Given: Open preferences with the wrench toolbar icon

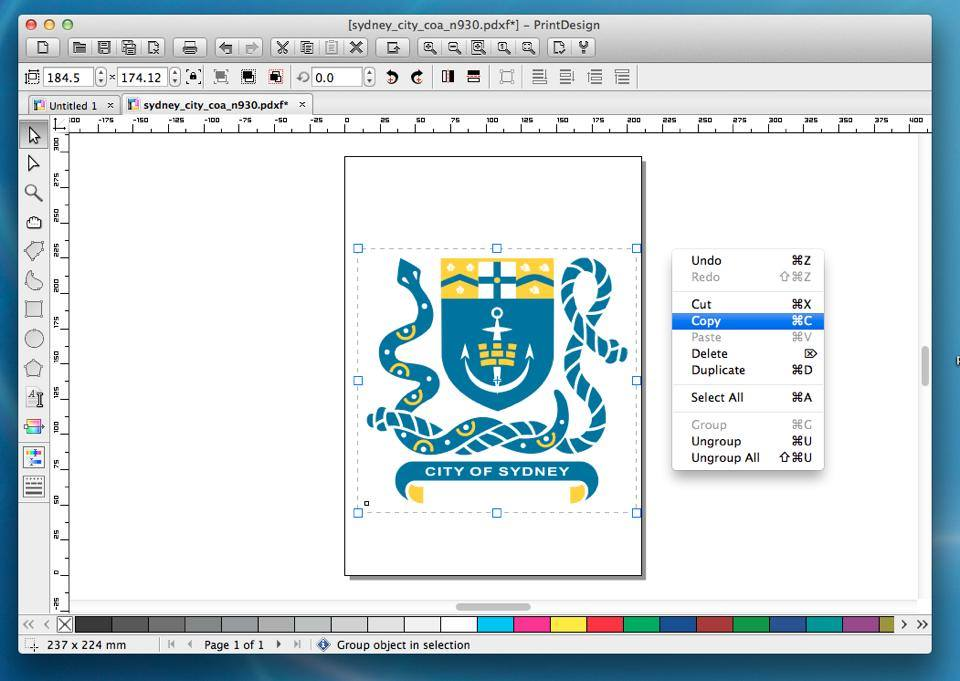Looking at the screenshot, I should (583, 47).
